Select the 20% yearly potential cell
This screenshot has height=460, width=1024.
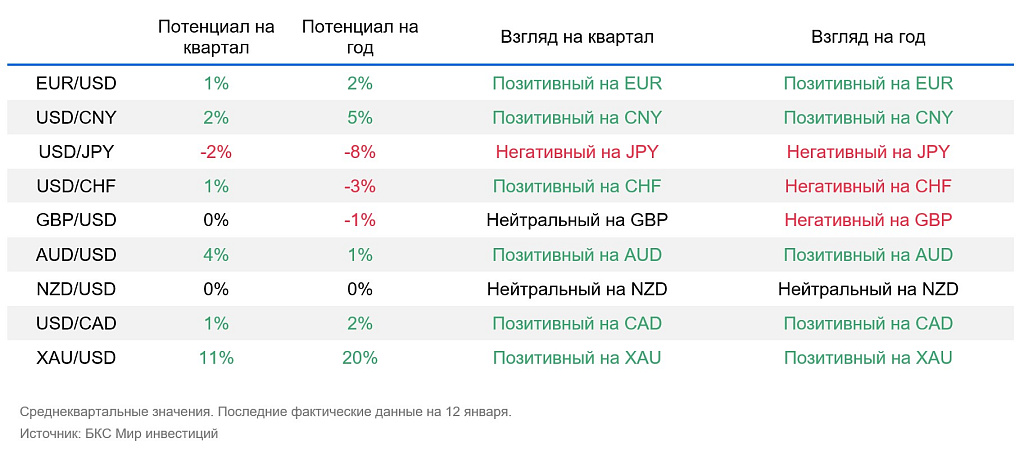[x=360, y=358]
